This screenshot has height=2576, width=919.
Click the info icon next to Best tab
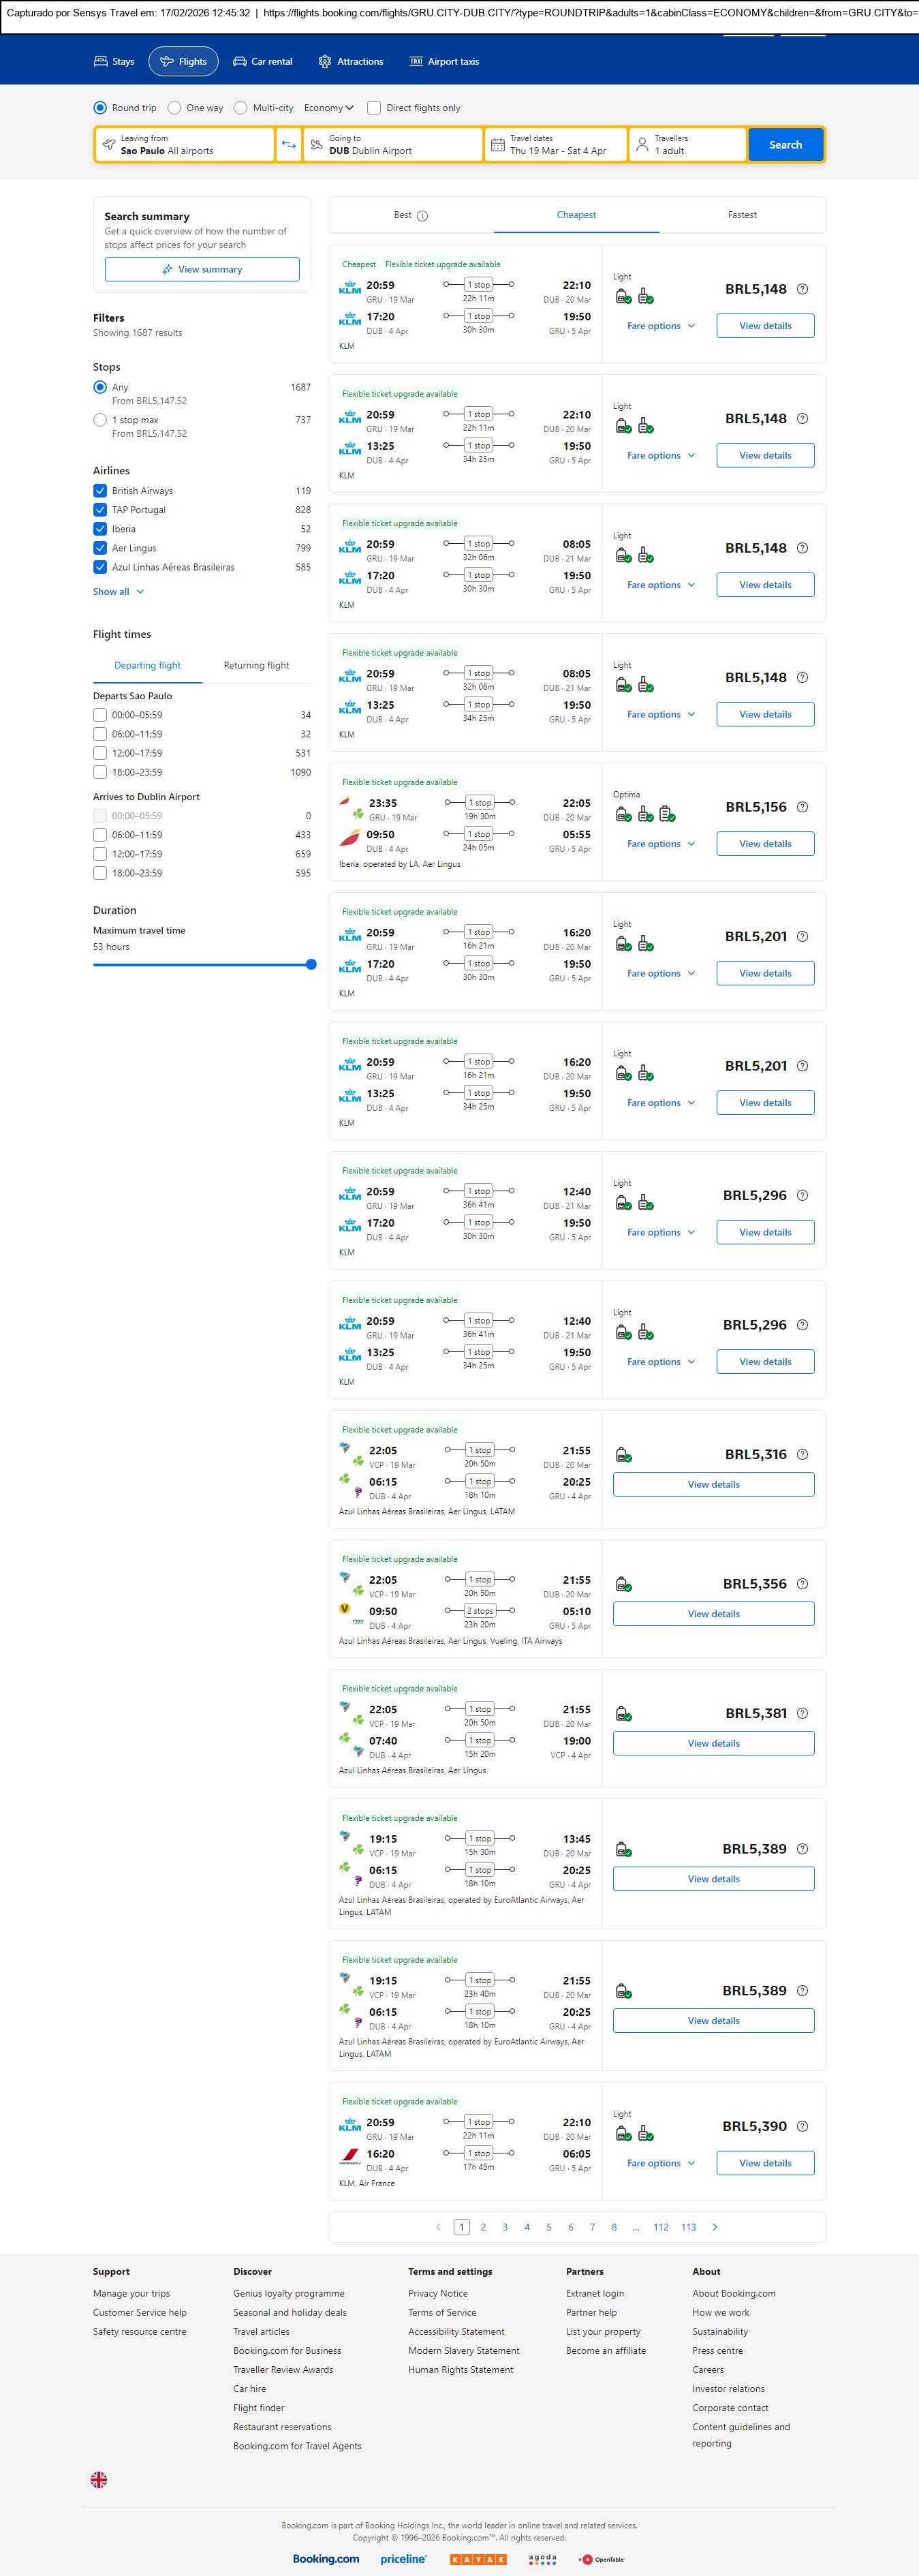pos(422,216)
